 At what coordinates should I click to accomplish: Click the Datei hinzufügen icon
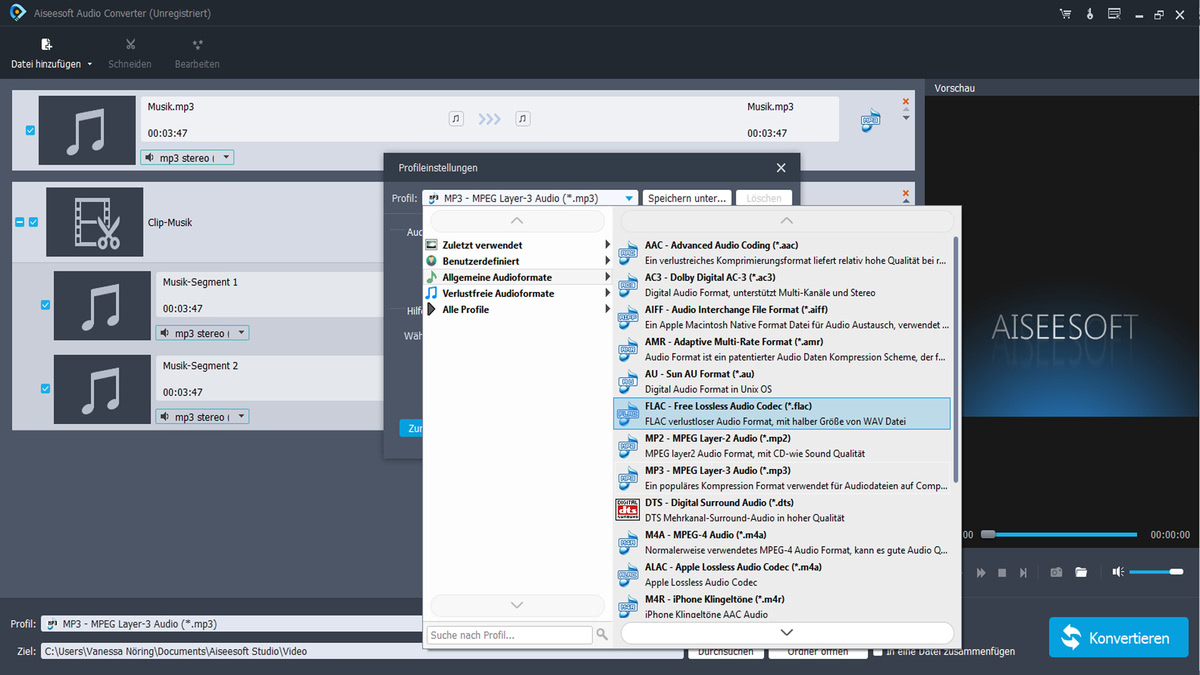pos(46,44)
